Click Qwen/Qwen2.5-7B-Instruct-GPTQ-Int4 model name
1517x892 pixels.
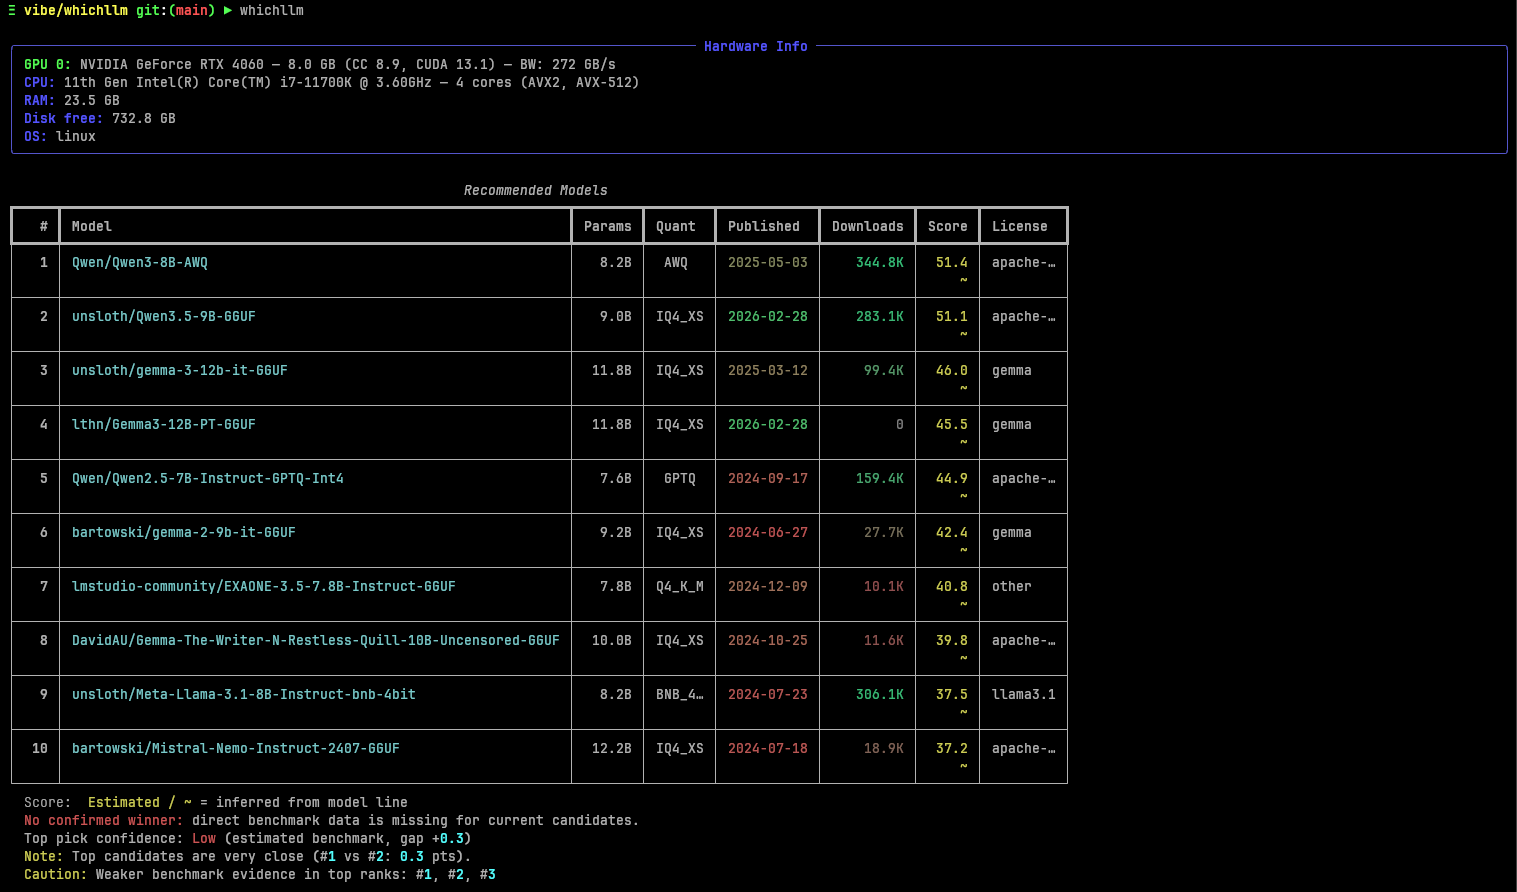point(208,479)
